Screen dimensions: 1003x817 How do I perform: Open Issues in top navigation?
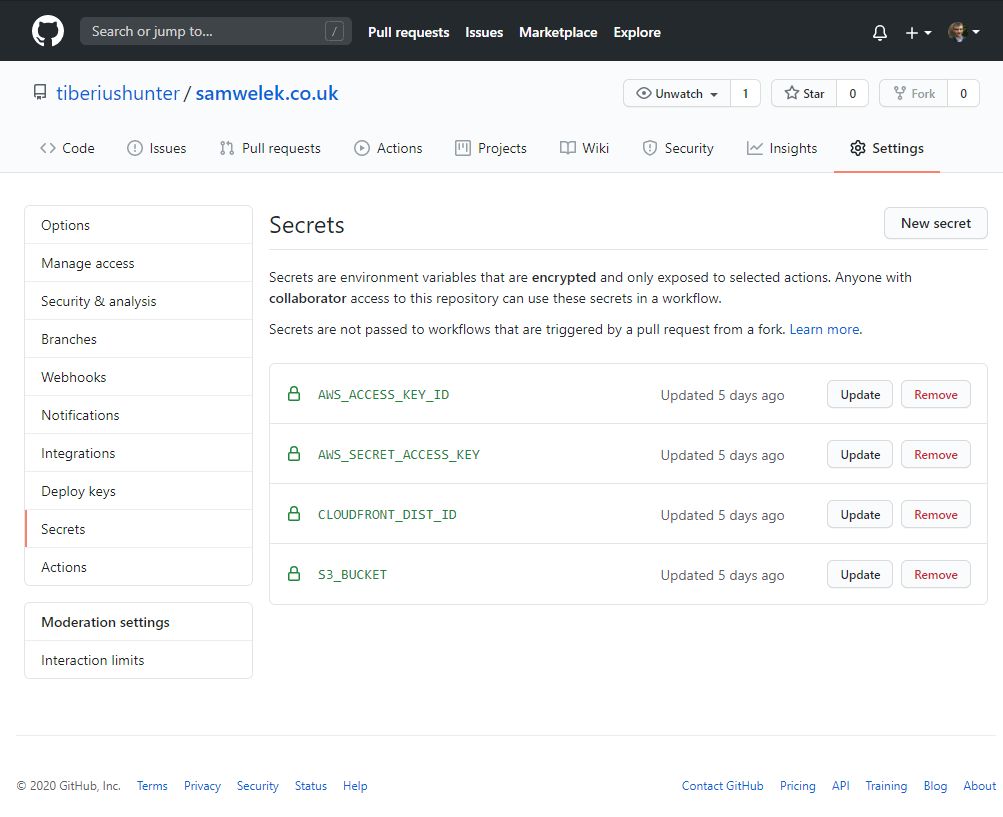click(x=484, y=32)
